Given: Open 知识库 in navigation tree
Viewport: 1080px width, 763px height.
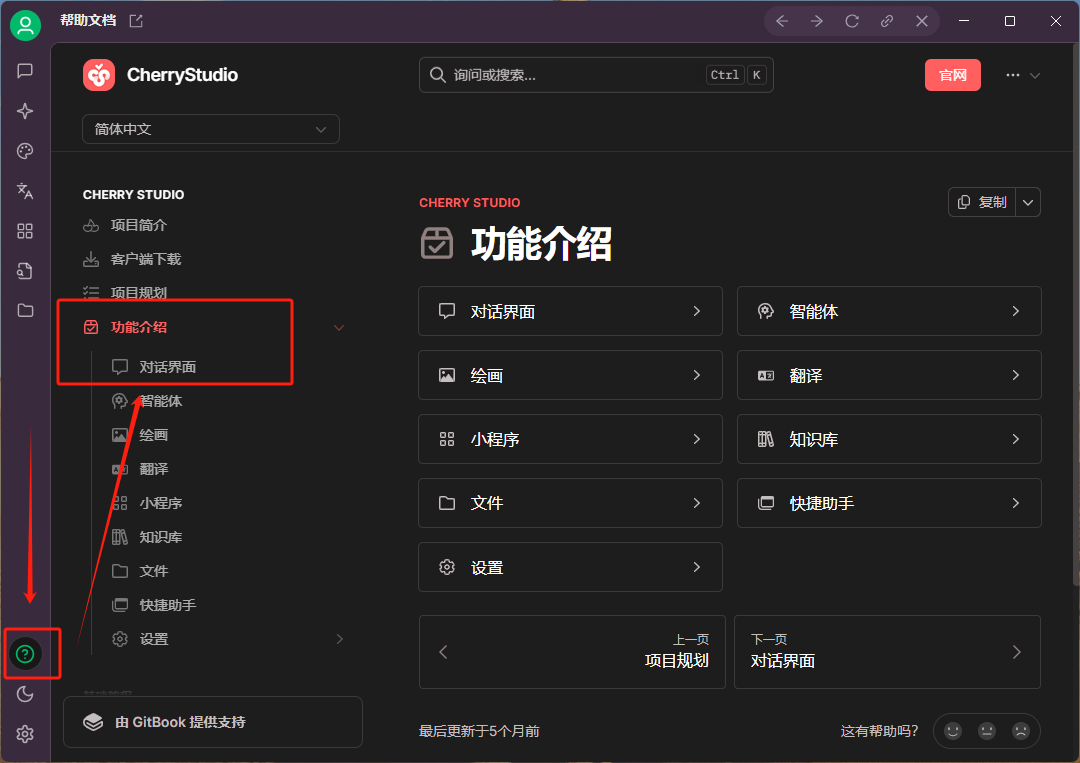Looking at the screenshot, I should 160,537.
